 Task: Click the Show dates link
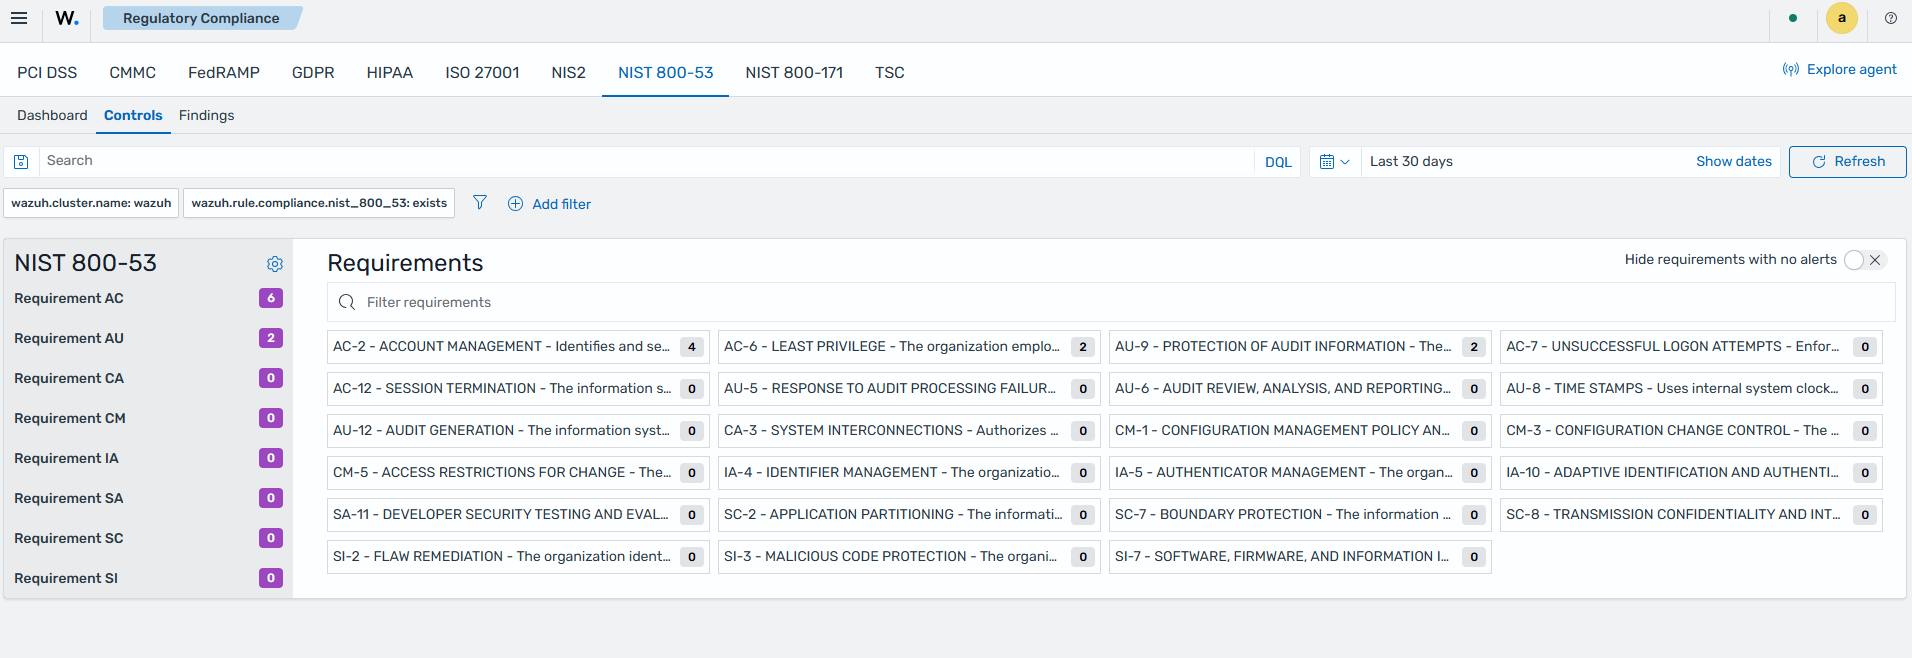pos(1733,161)
